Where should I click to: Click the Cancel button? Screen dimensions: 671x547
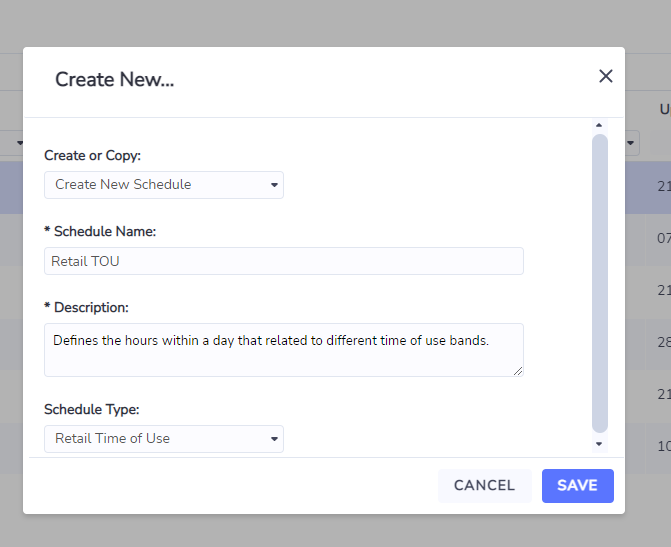[x=484, y=486]
